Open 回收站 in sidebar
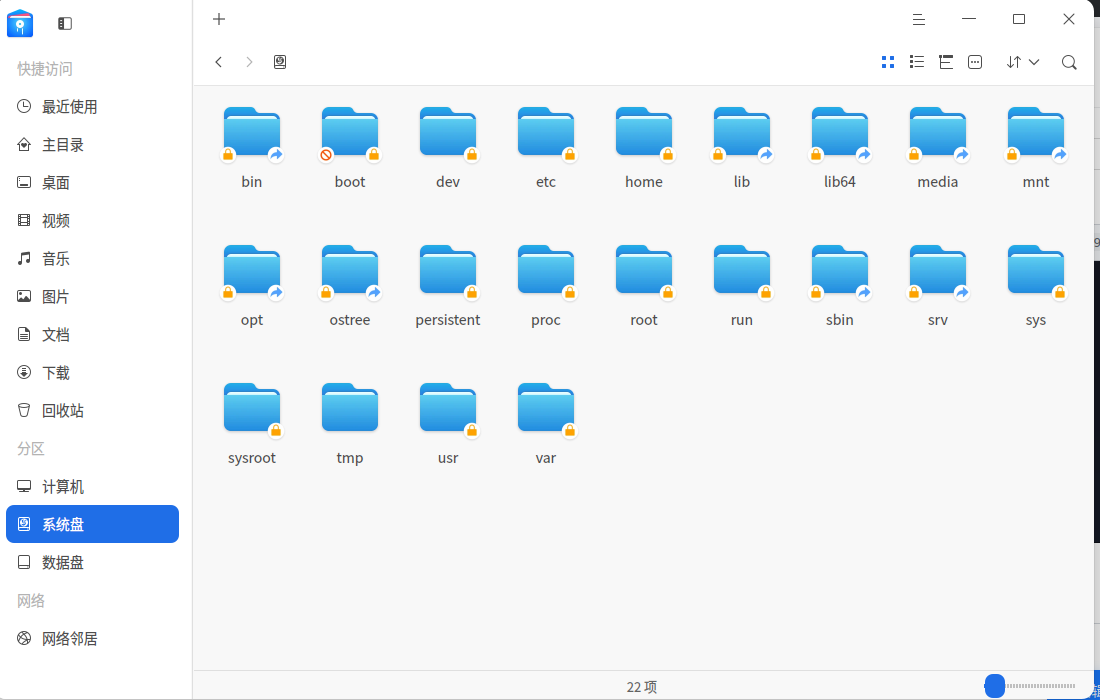Image resolution: width=1100 pixels, height=700 pixels. [x=62, y=411]
